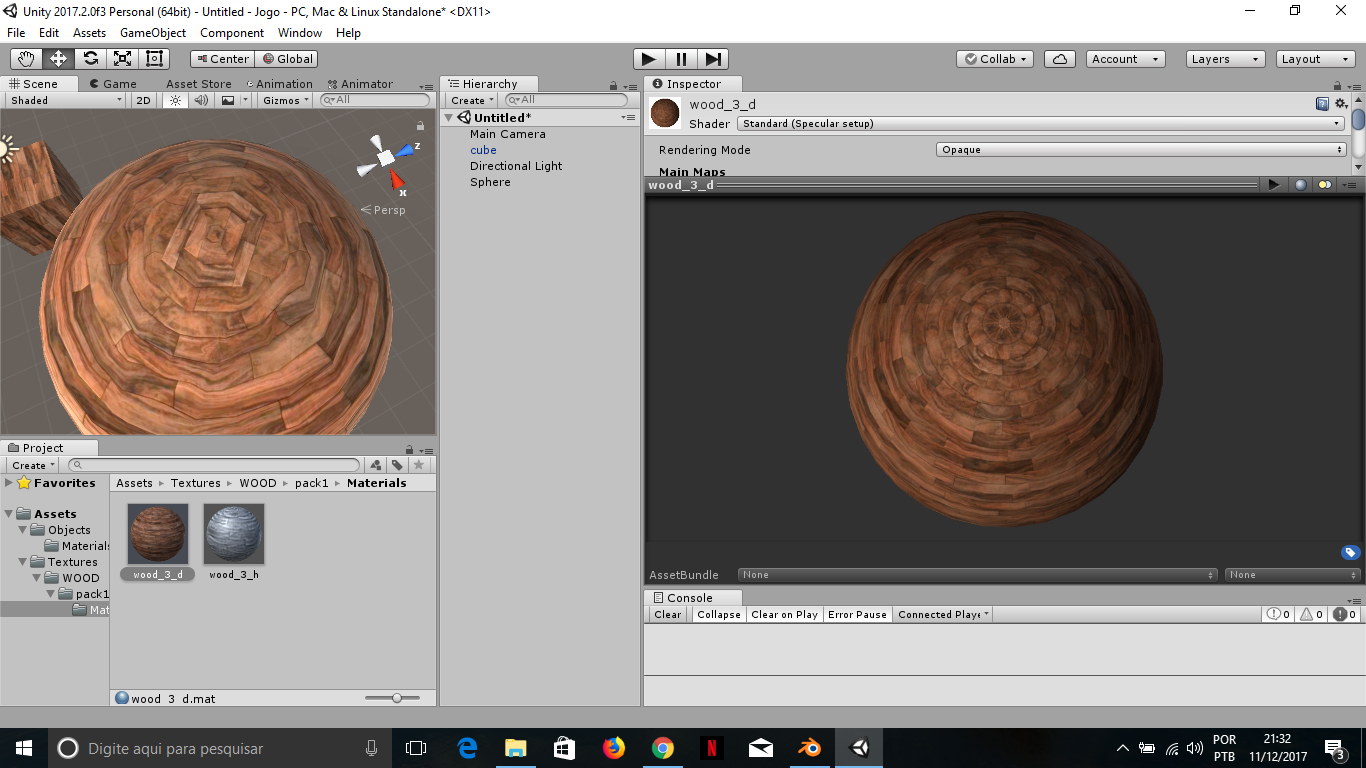This screenshot has height=768, width=1366.
Task: Open the Collab dropdown
Action: 995,59
